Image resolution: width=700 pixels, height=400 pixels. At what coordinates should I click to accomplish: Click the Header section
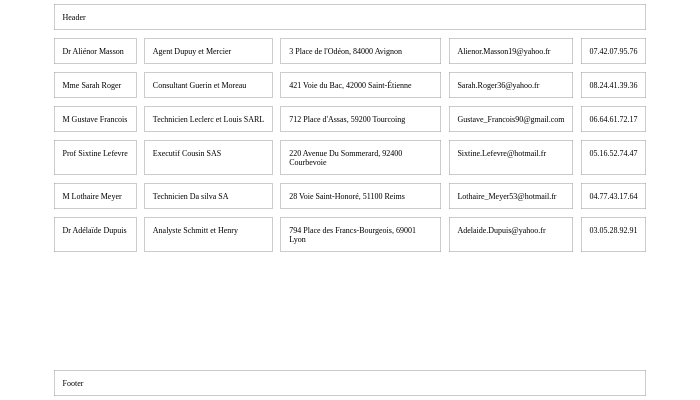349,17
